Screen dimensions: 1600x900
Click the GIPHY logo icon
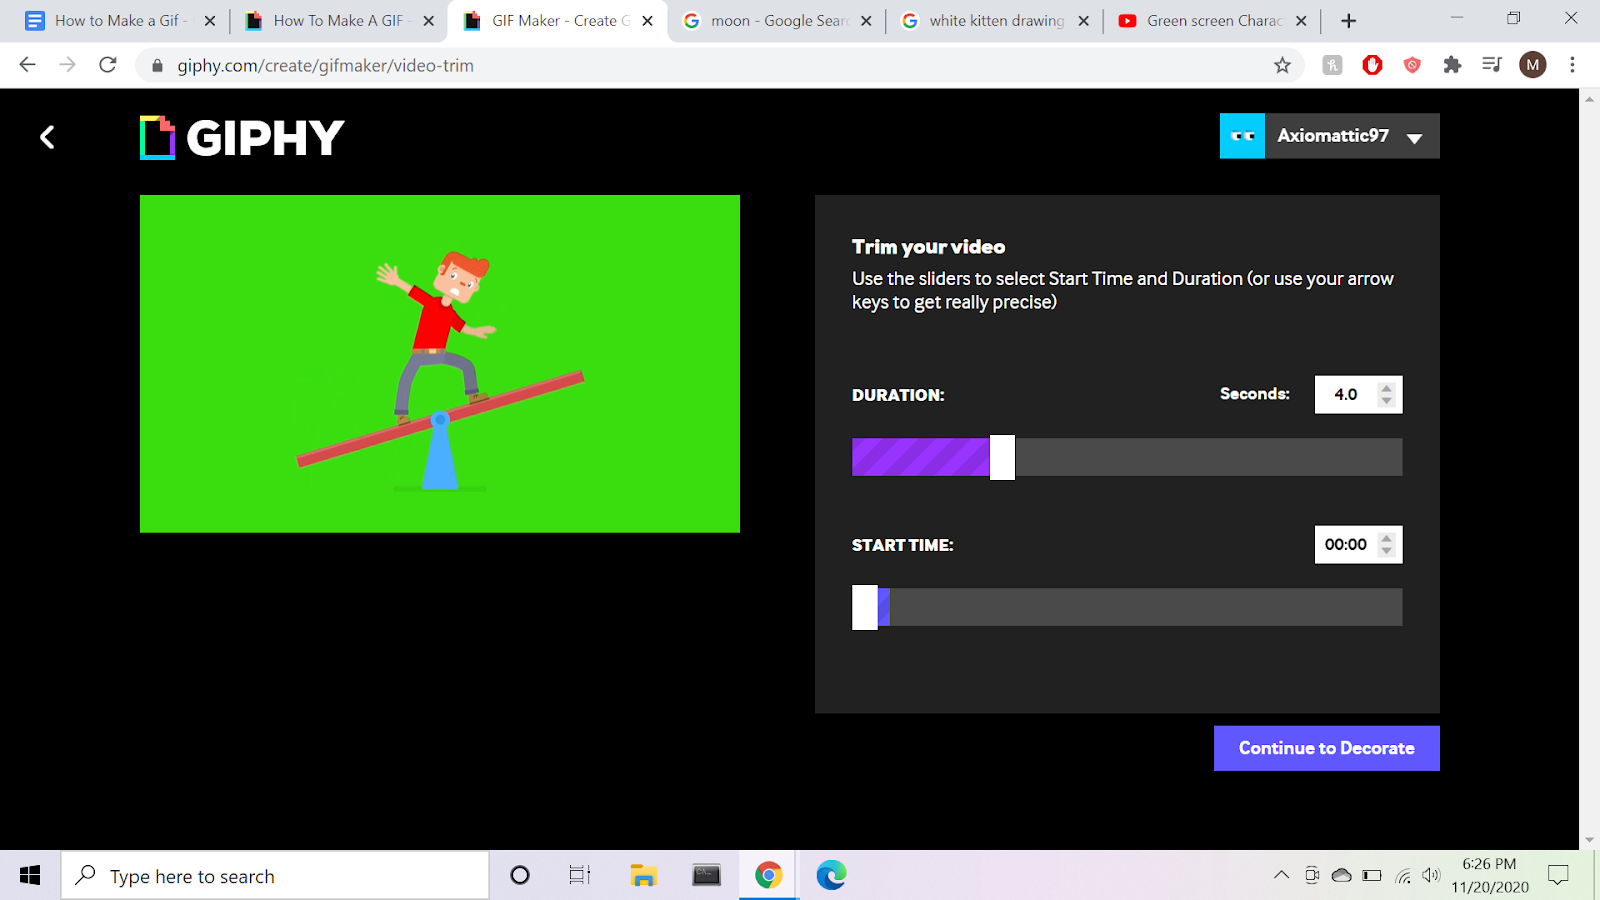coord(156,136)
